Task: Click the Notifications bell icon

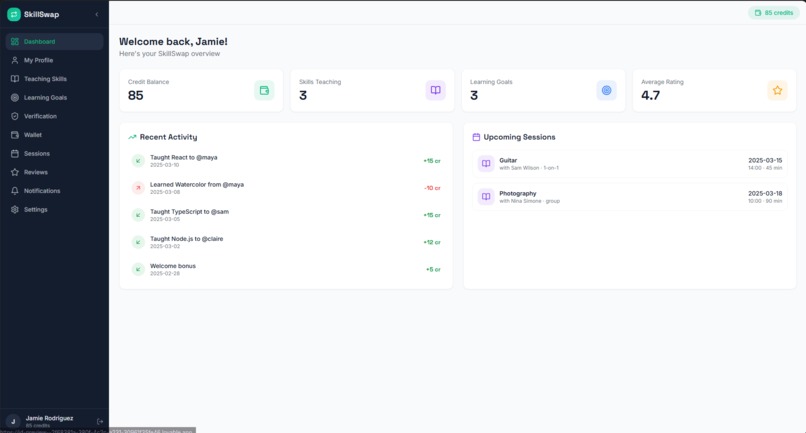Action: (15, 191)
